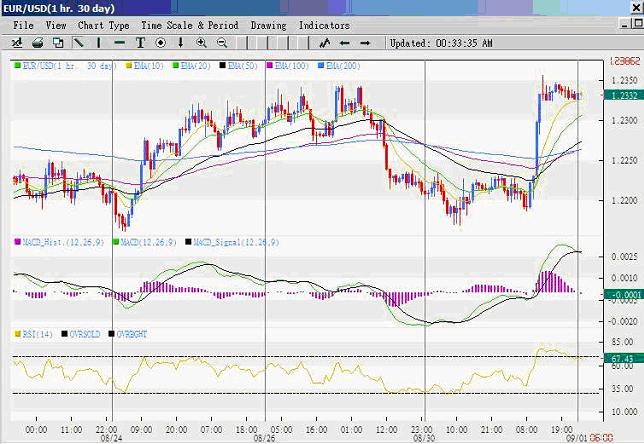Screen dimensions: 644x444
Task: Click the MACD_Hist.(12,26,9) legend label
Action: click(63, 242)
